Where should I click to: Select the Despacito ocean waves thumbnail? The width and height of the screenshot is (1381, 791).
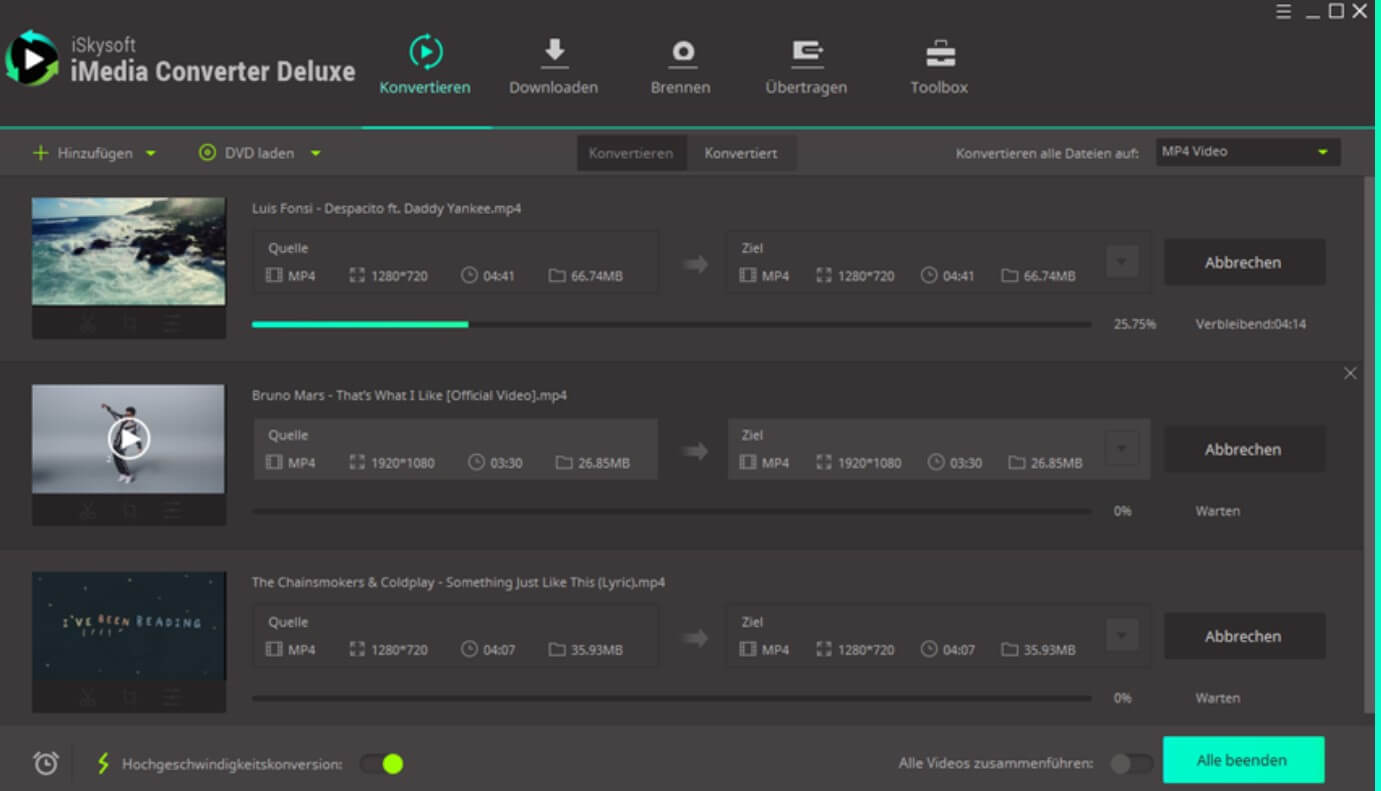[129, 251]
